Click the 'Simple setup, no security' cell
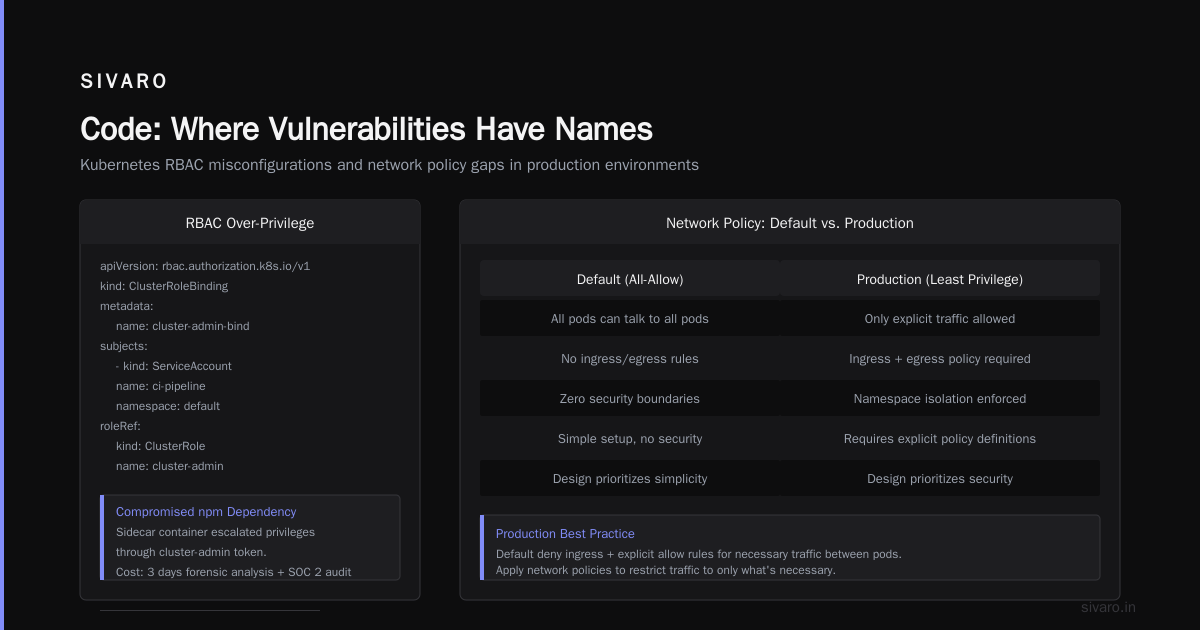1200x630 pixels. coord(630,439)
